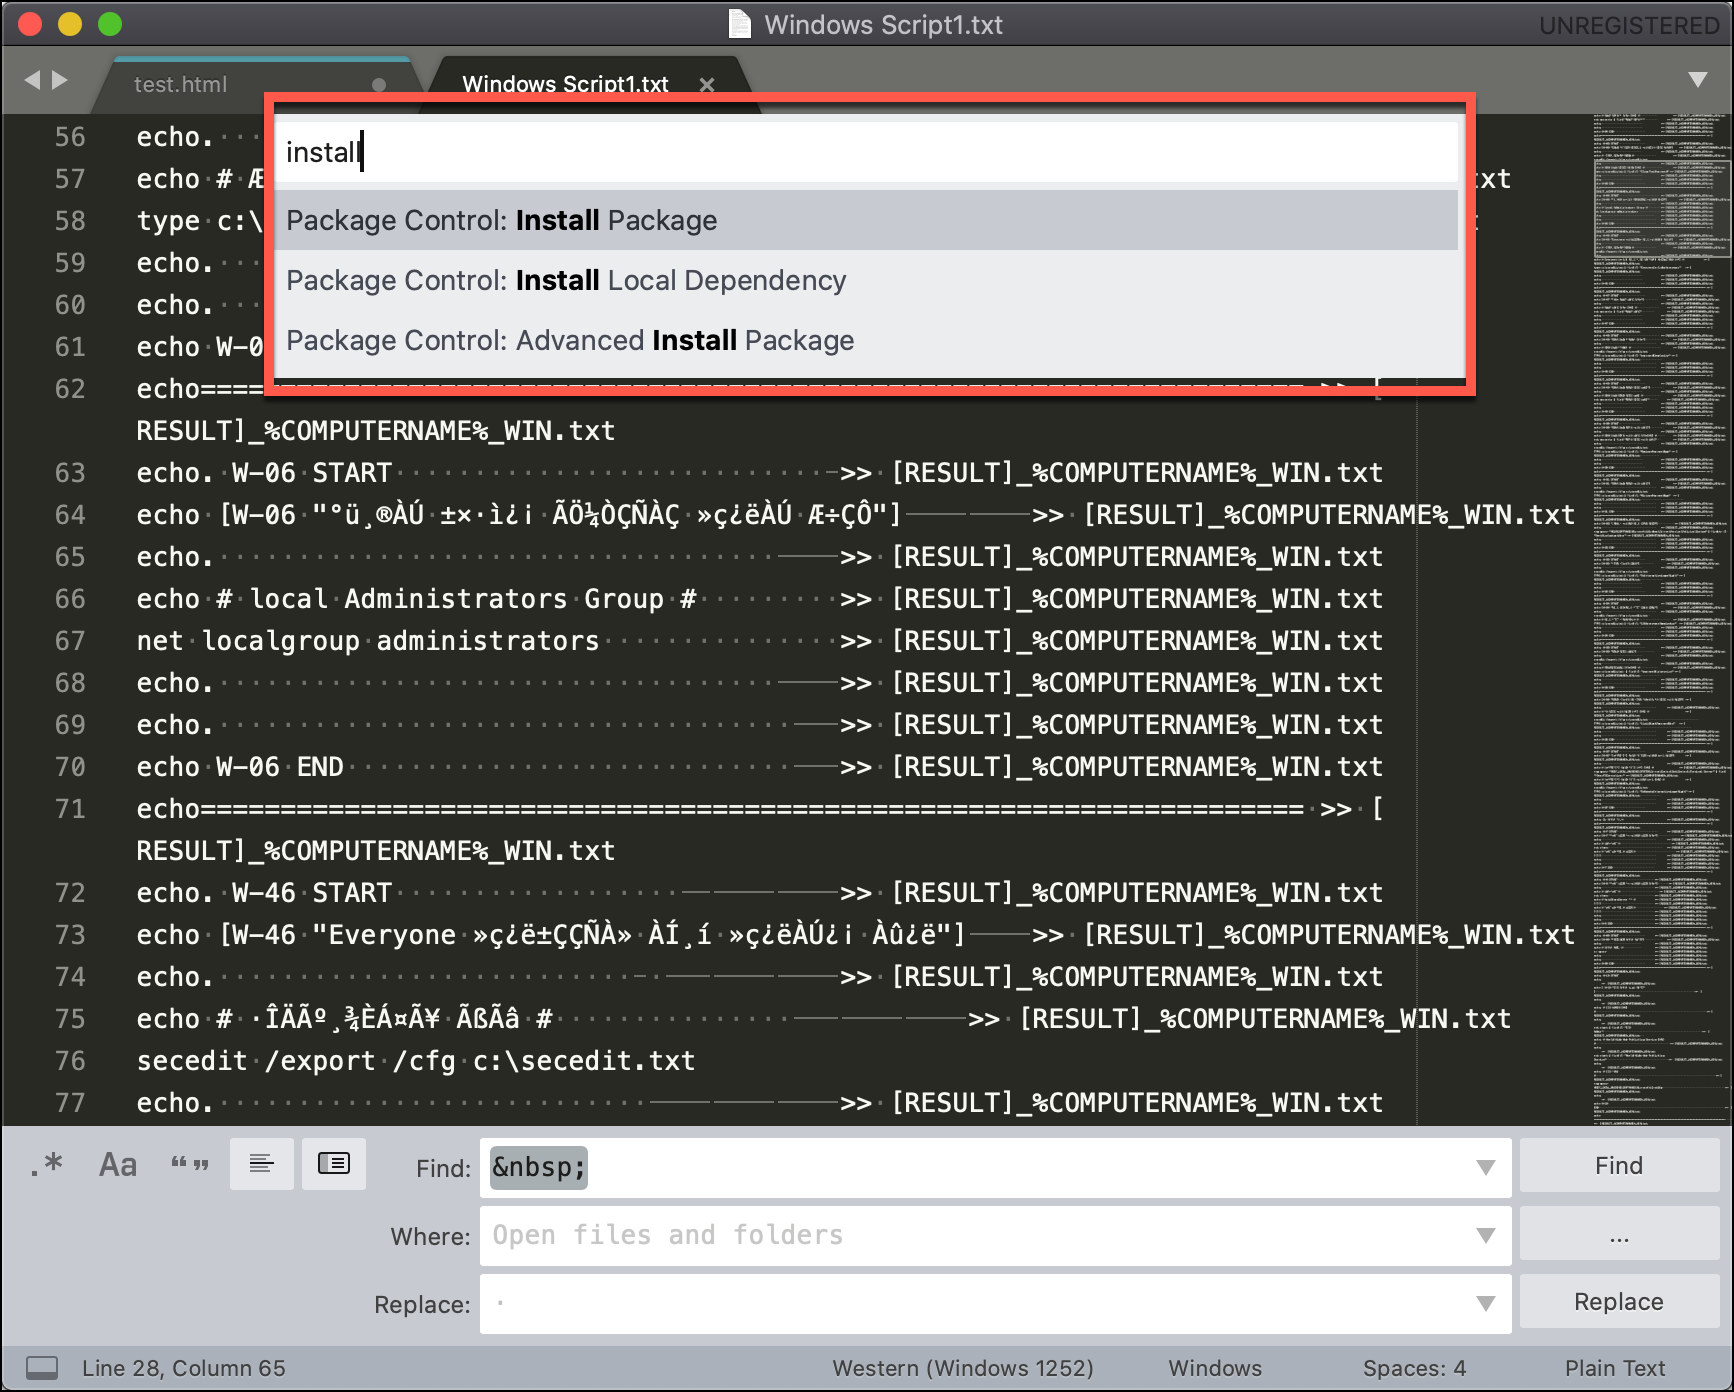Click Line 28, Column 65 status
1734x1392 pixels.
(184, 1368)
